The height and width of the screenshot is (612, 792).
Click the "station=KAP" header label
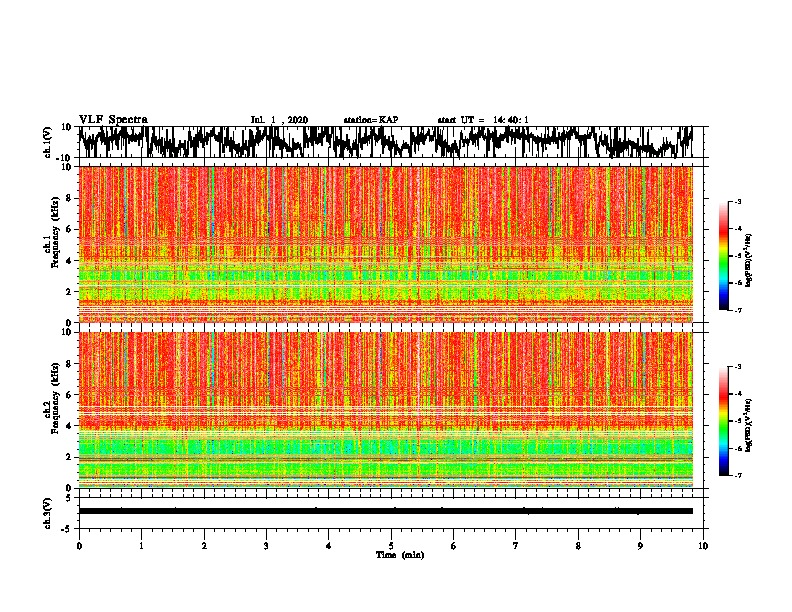[x=371, y=120]
